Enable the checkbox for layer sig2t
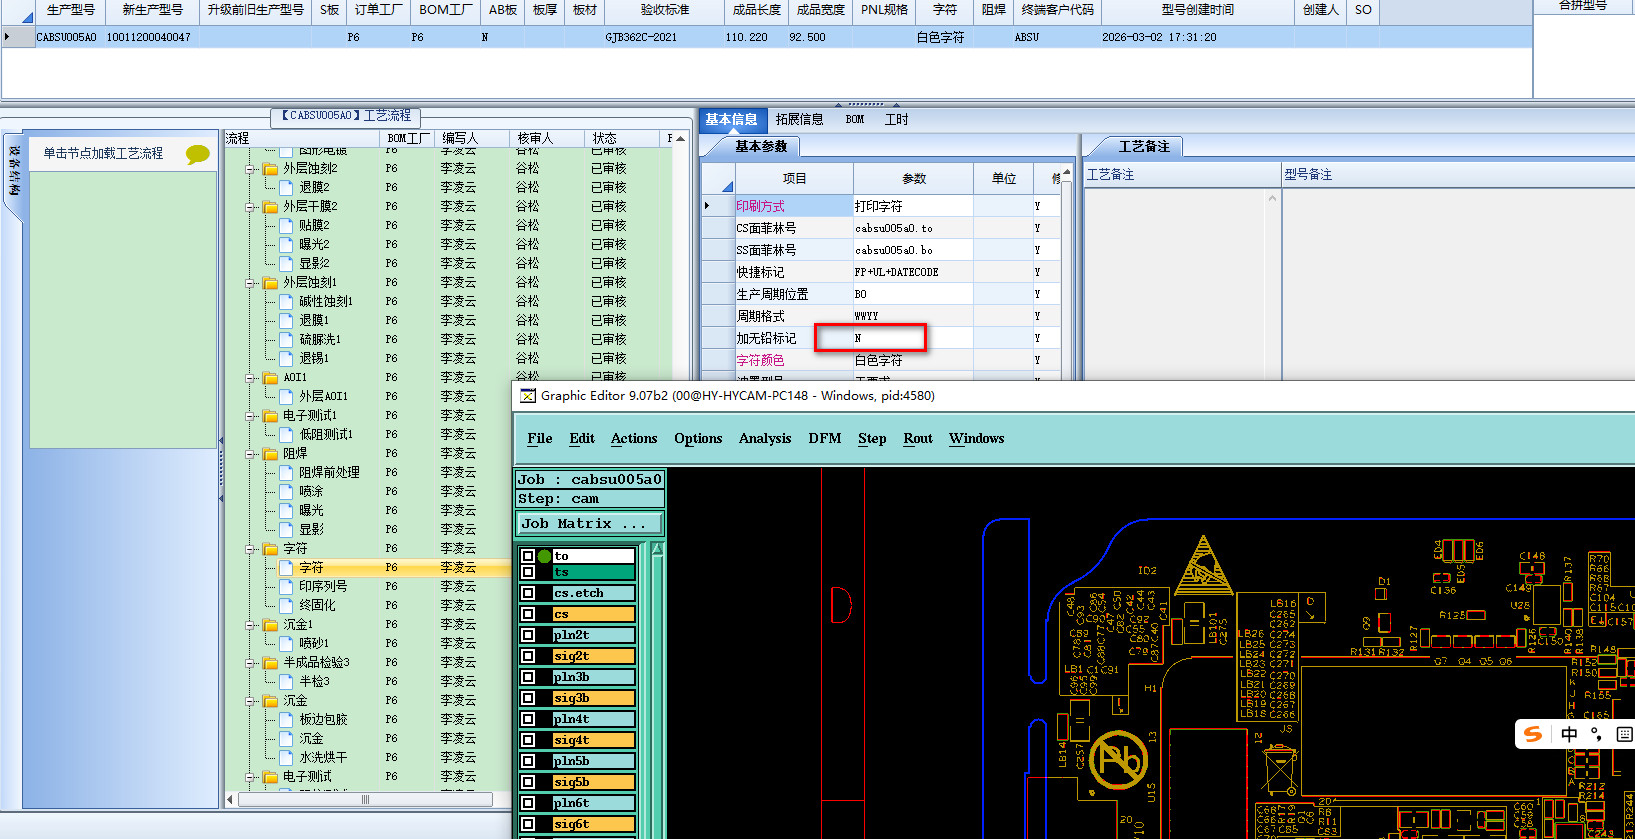Screen dimensions: 1635x839 (528, 657)
